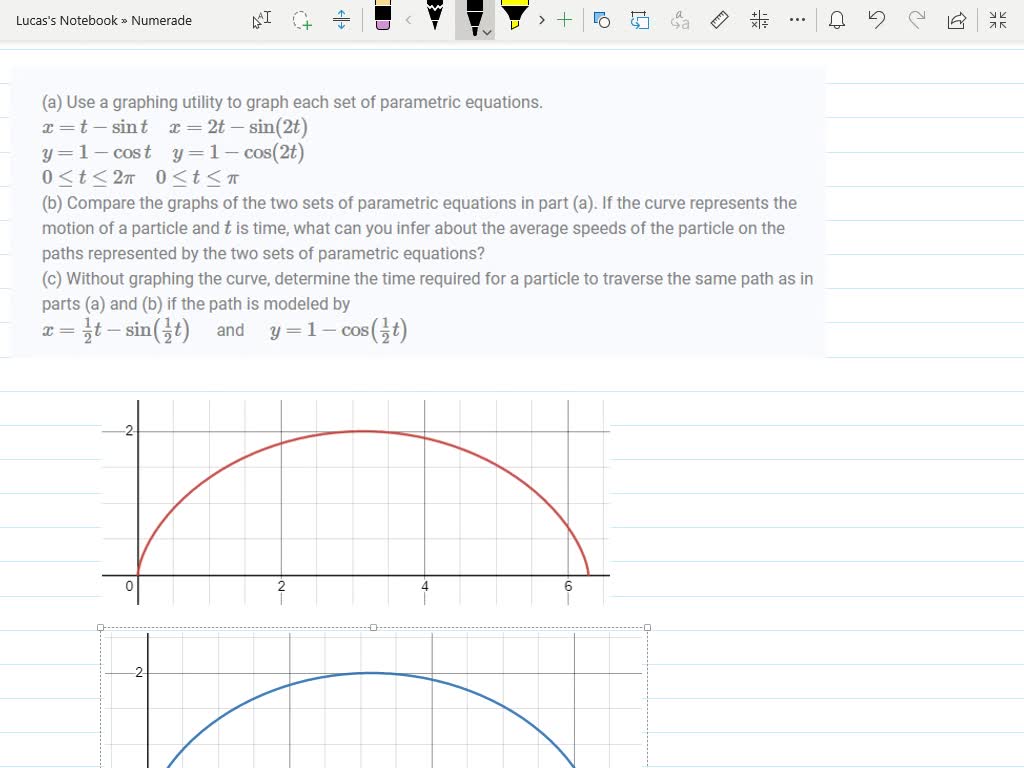This screenshot has width=1024, height=768.
Task: Pick the black pencil tool
Action: [x=434, y=16]
